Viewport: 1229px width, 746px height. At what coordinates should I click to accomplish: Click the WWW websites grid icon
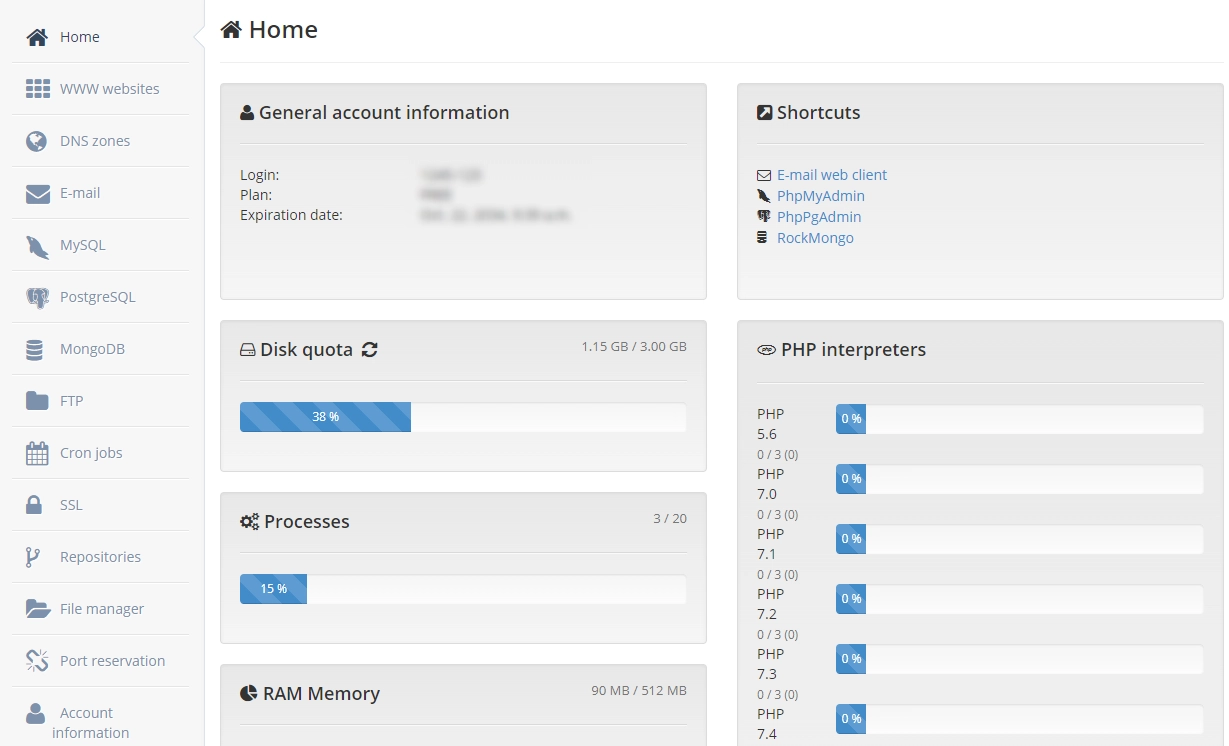[x=38, y=89]
